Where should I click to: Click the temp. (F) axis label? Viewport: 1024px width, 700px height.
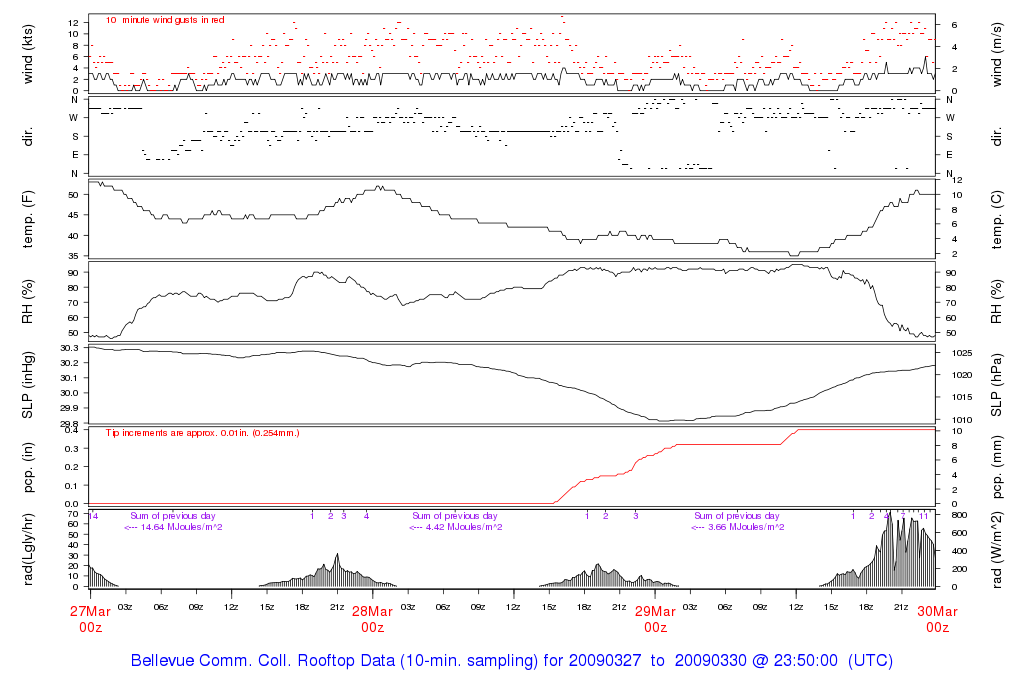pos(28,219)
